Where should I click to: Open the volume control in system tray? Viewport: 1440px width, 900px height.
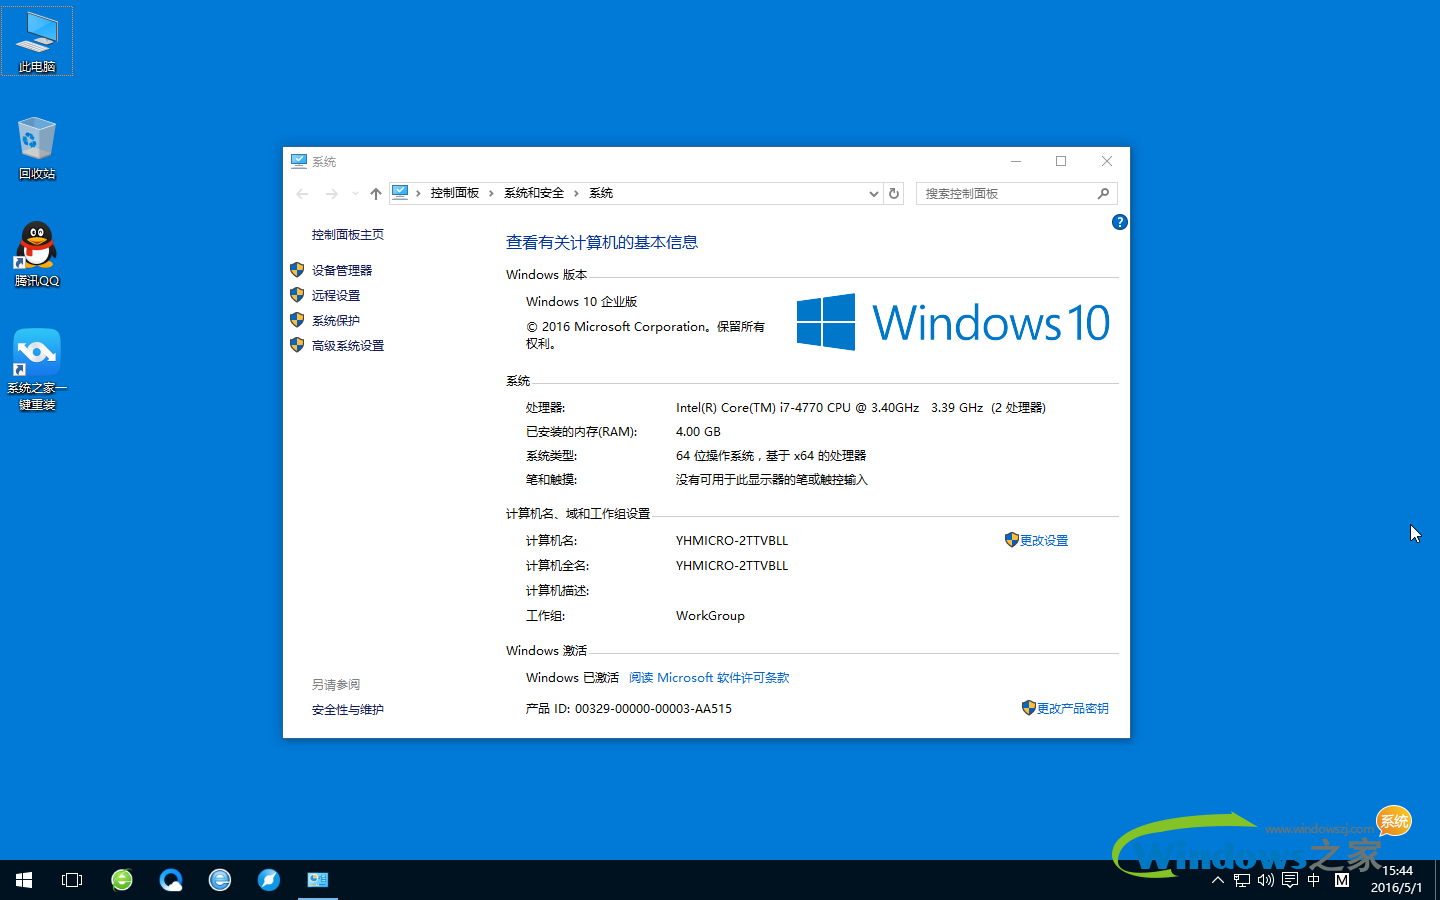(x=1266, y=880)
